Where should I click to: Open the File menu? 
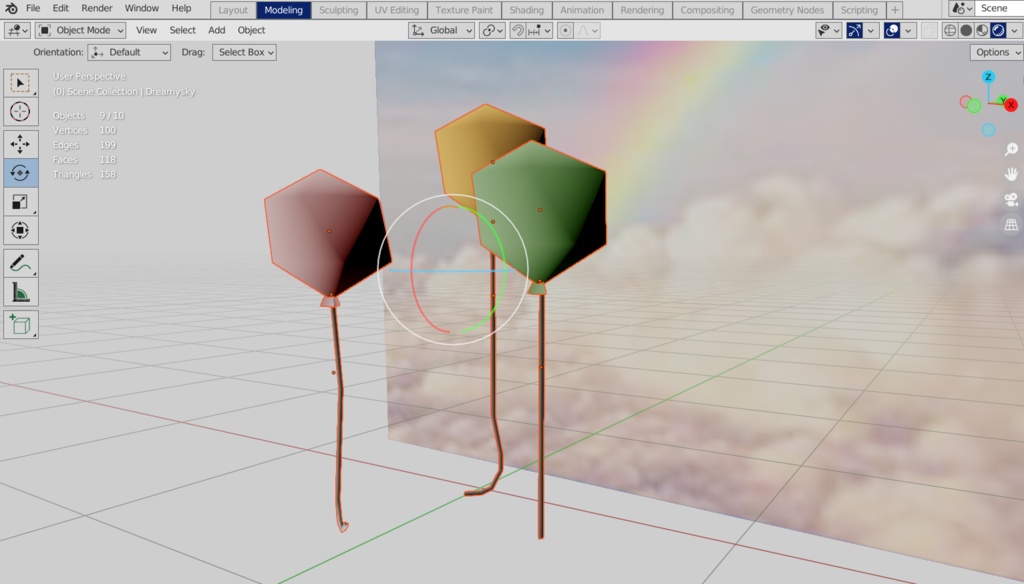33,8
